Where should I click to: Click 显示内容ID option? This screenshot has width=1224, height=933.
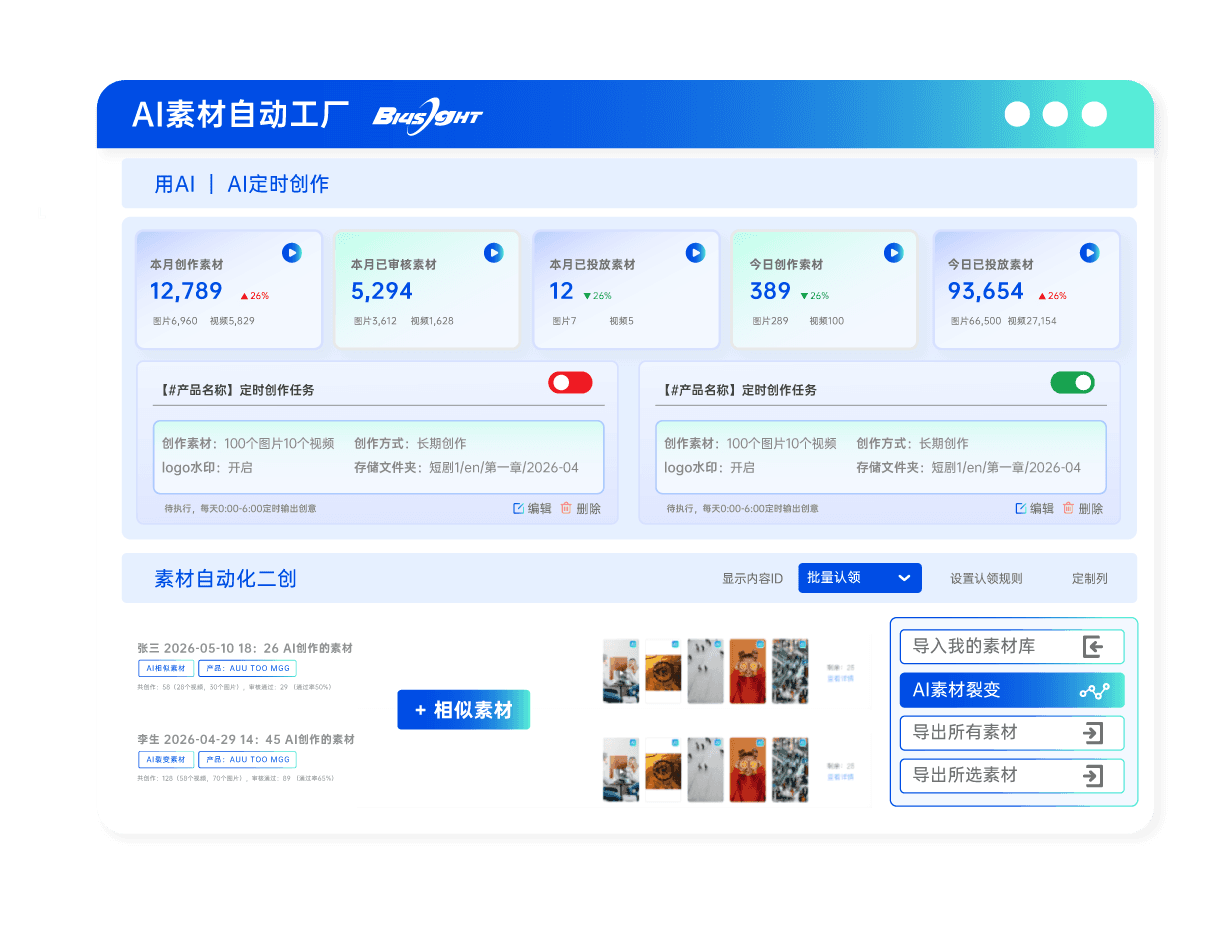[x=752, y=578]
